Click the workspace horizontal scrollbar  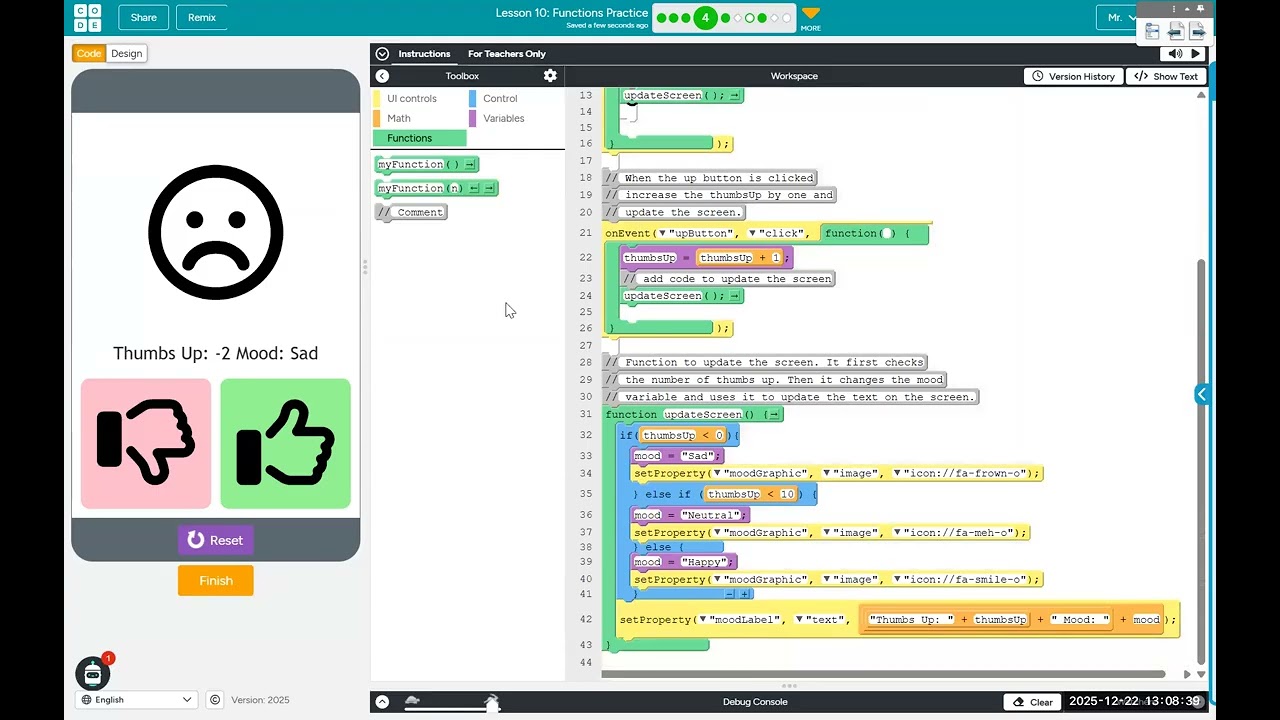click(x=884, y=674)
